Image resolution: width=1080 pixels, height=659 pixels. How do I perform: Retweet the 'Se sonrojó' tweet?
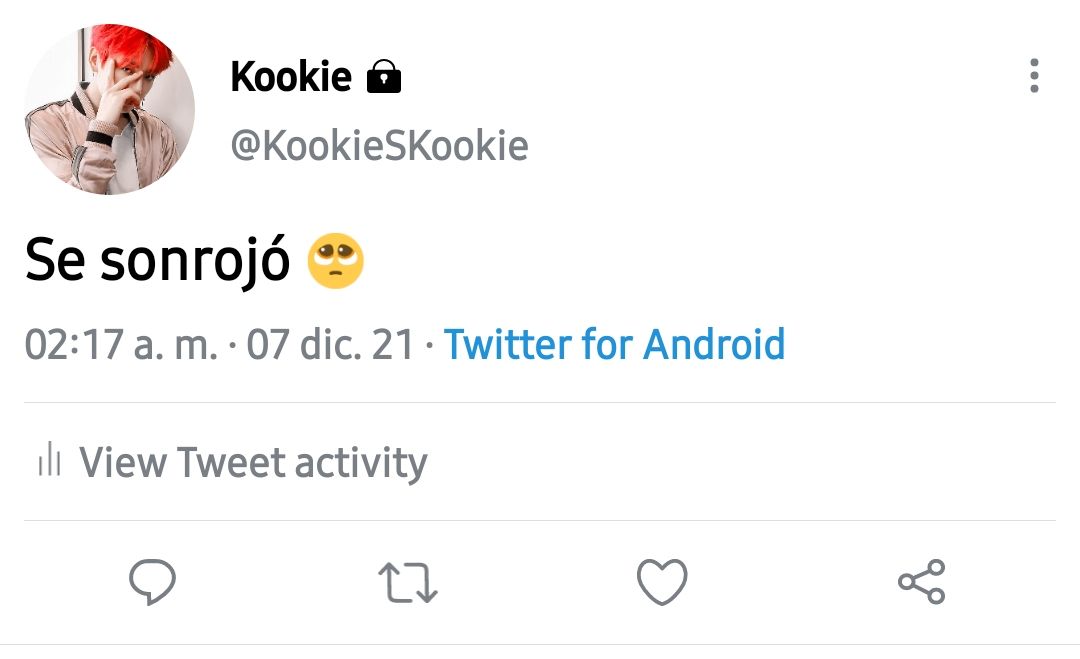click(408, 583)
